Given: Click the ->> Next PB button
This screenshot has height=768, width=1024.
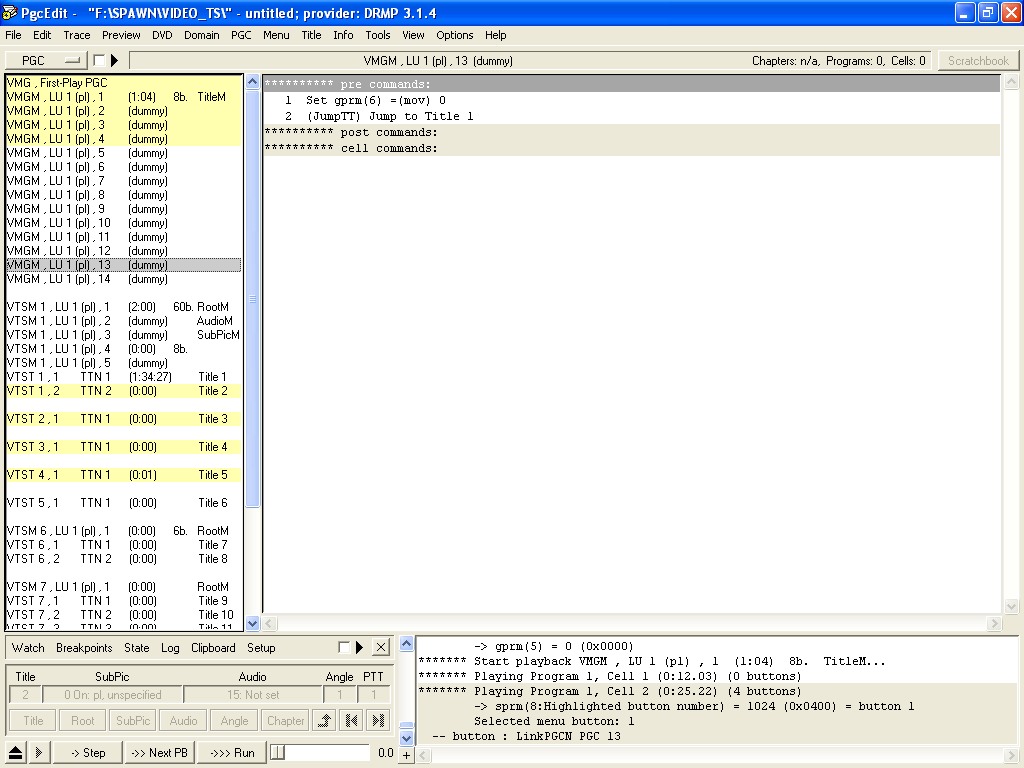Looking at the screenshot, I should (x=159, y=752).
